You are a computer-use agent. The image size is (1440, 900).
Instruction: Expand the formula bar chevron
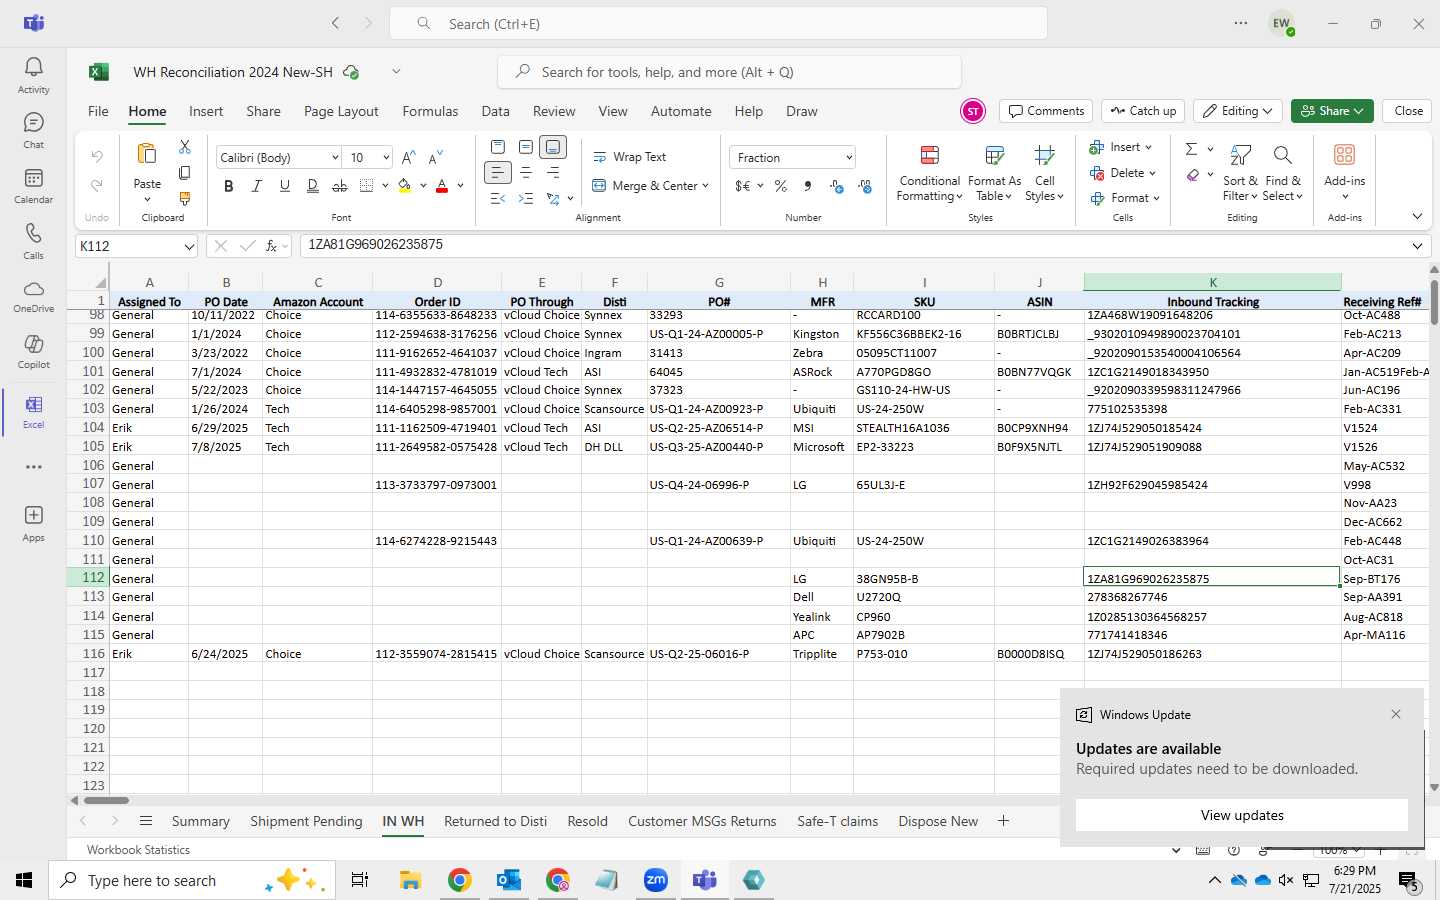pos(1417,246)
